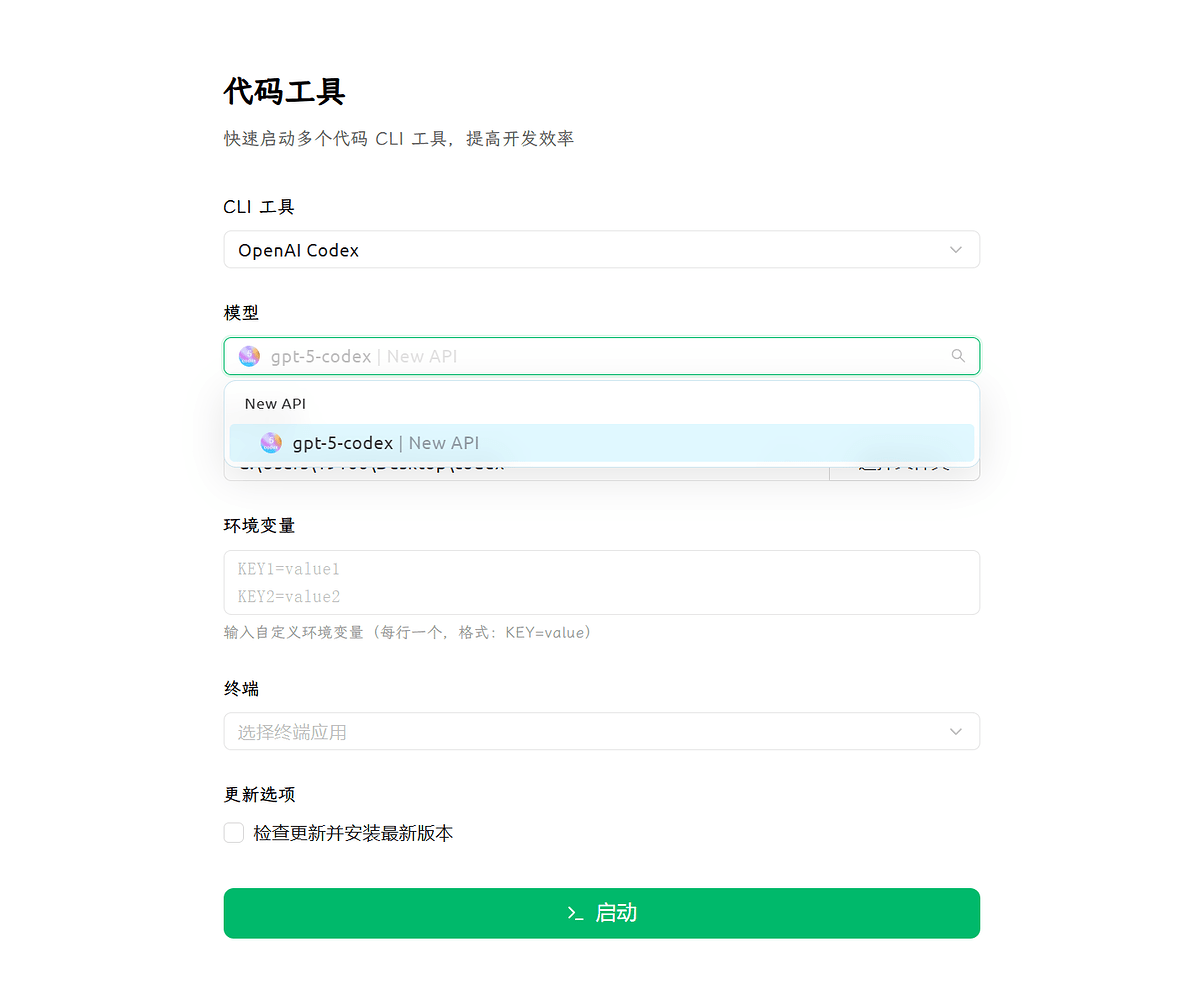
Task: Click the partially hidden select folder button
Action: tap(905, 472)
